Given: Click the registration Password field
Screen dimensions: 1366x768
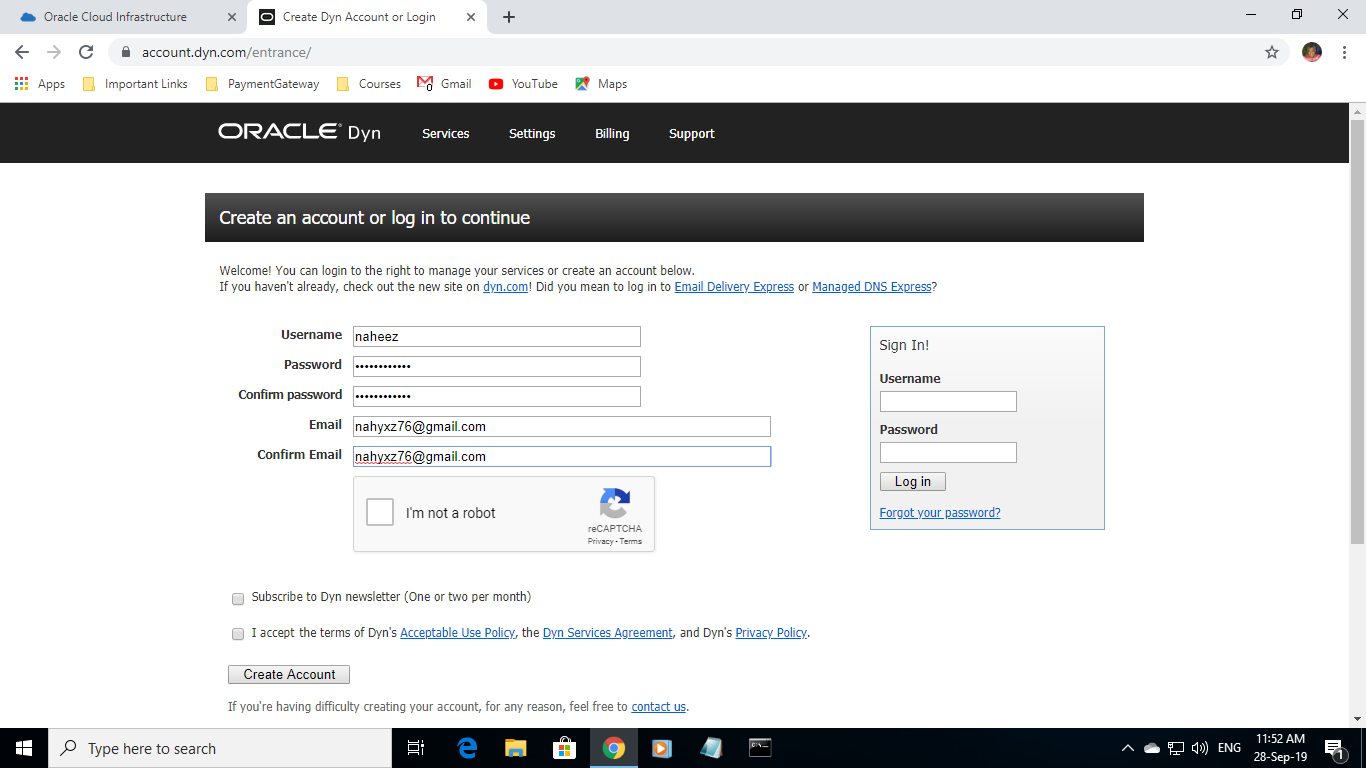Looking at the screenshot, I should coord(496,366).
